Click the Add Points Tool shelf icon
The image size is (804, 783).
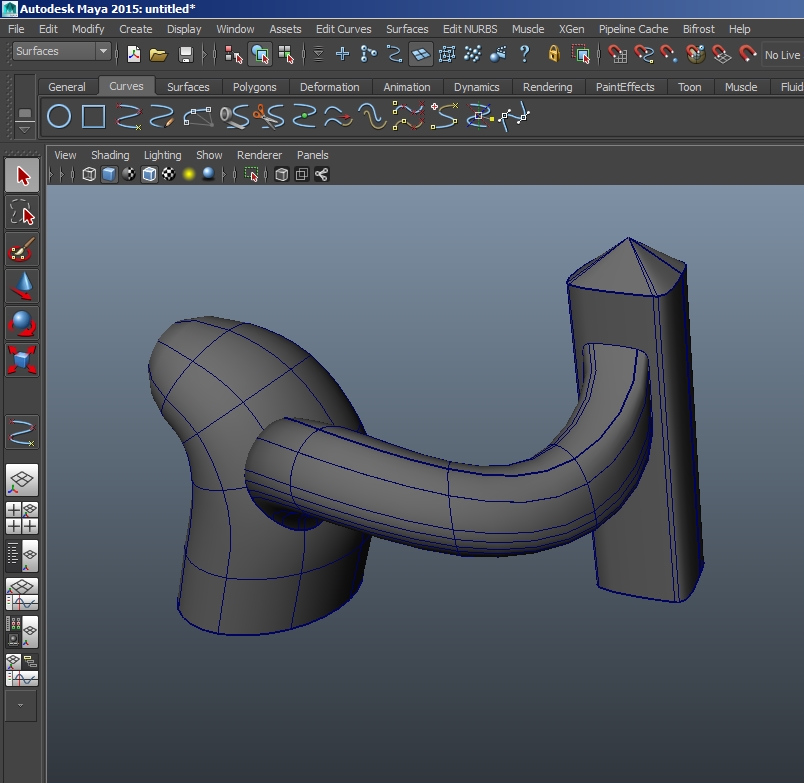(444, 116)
